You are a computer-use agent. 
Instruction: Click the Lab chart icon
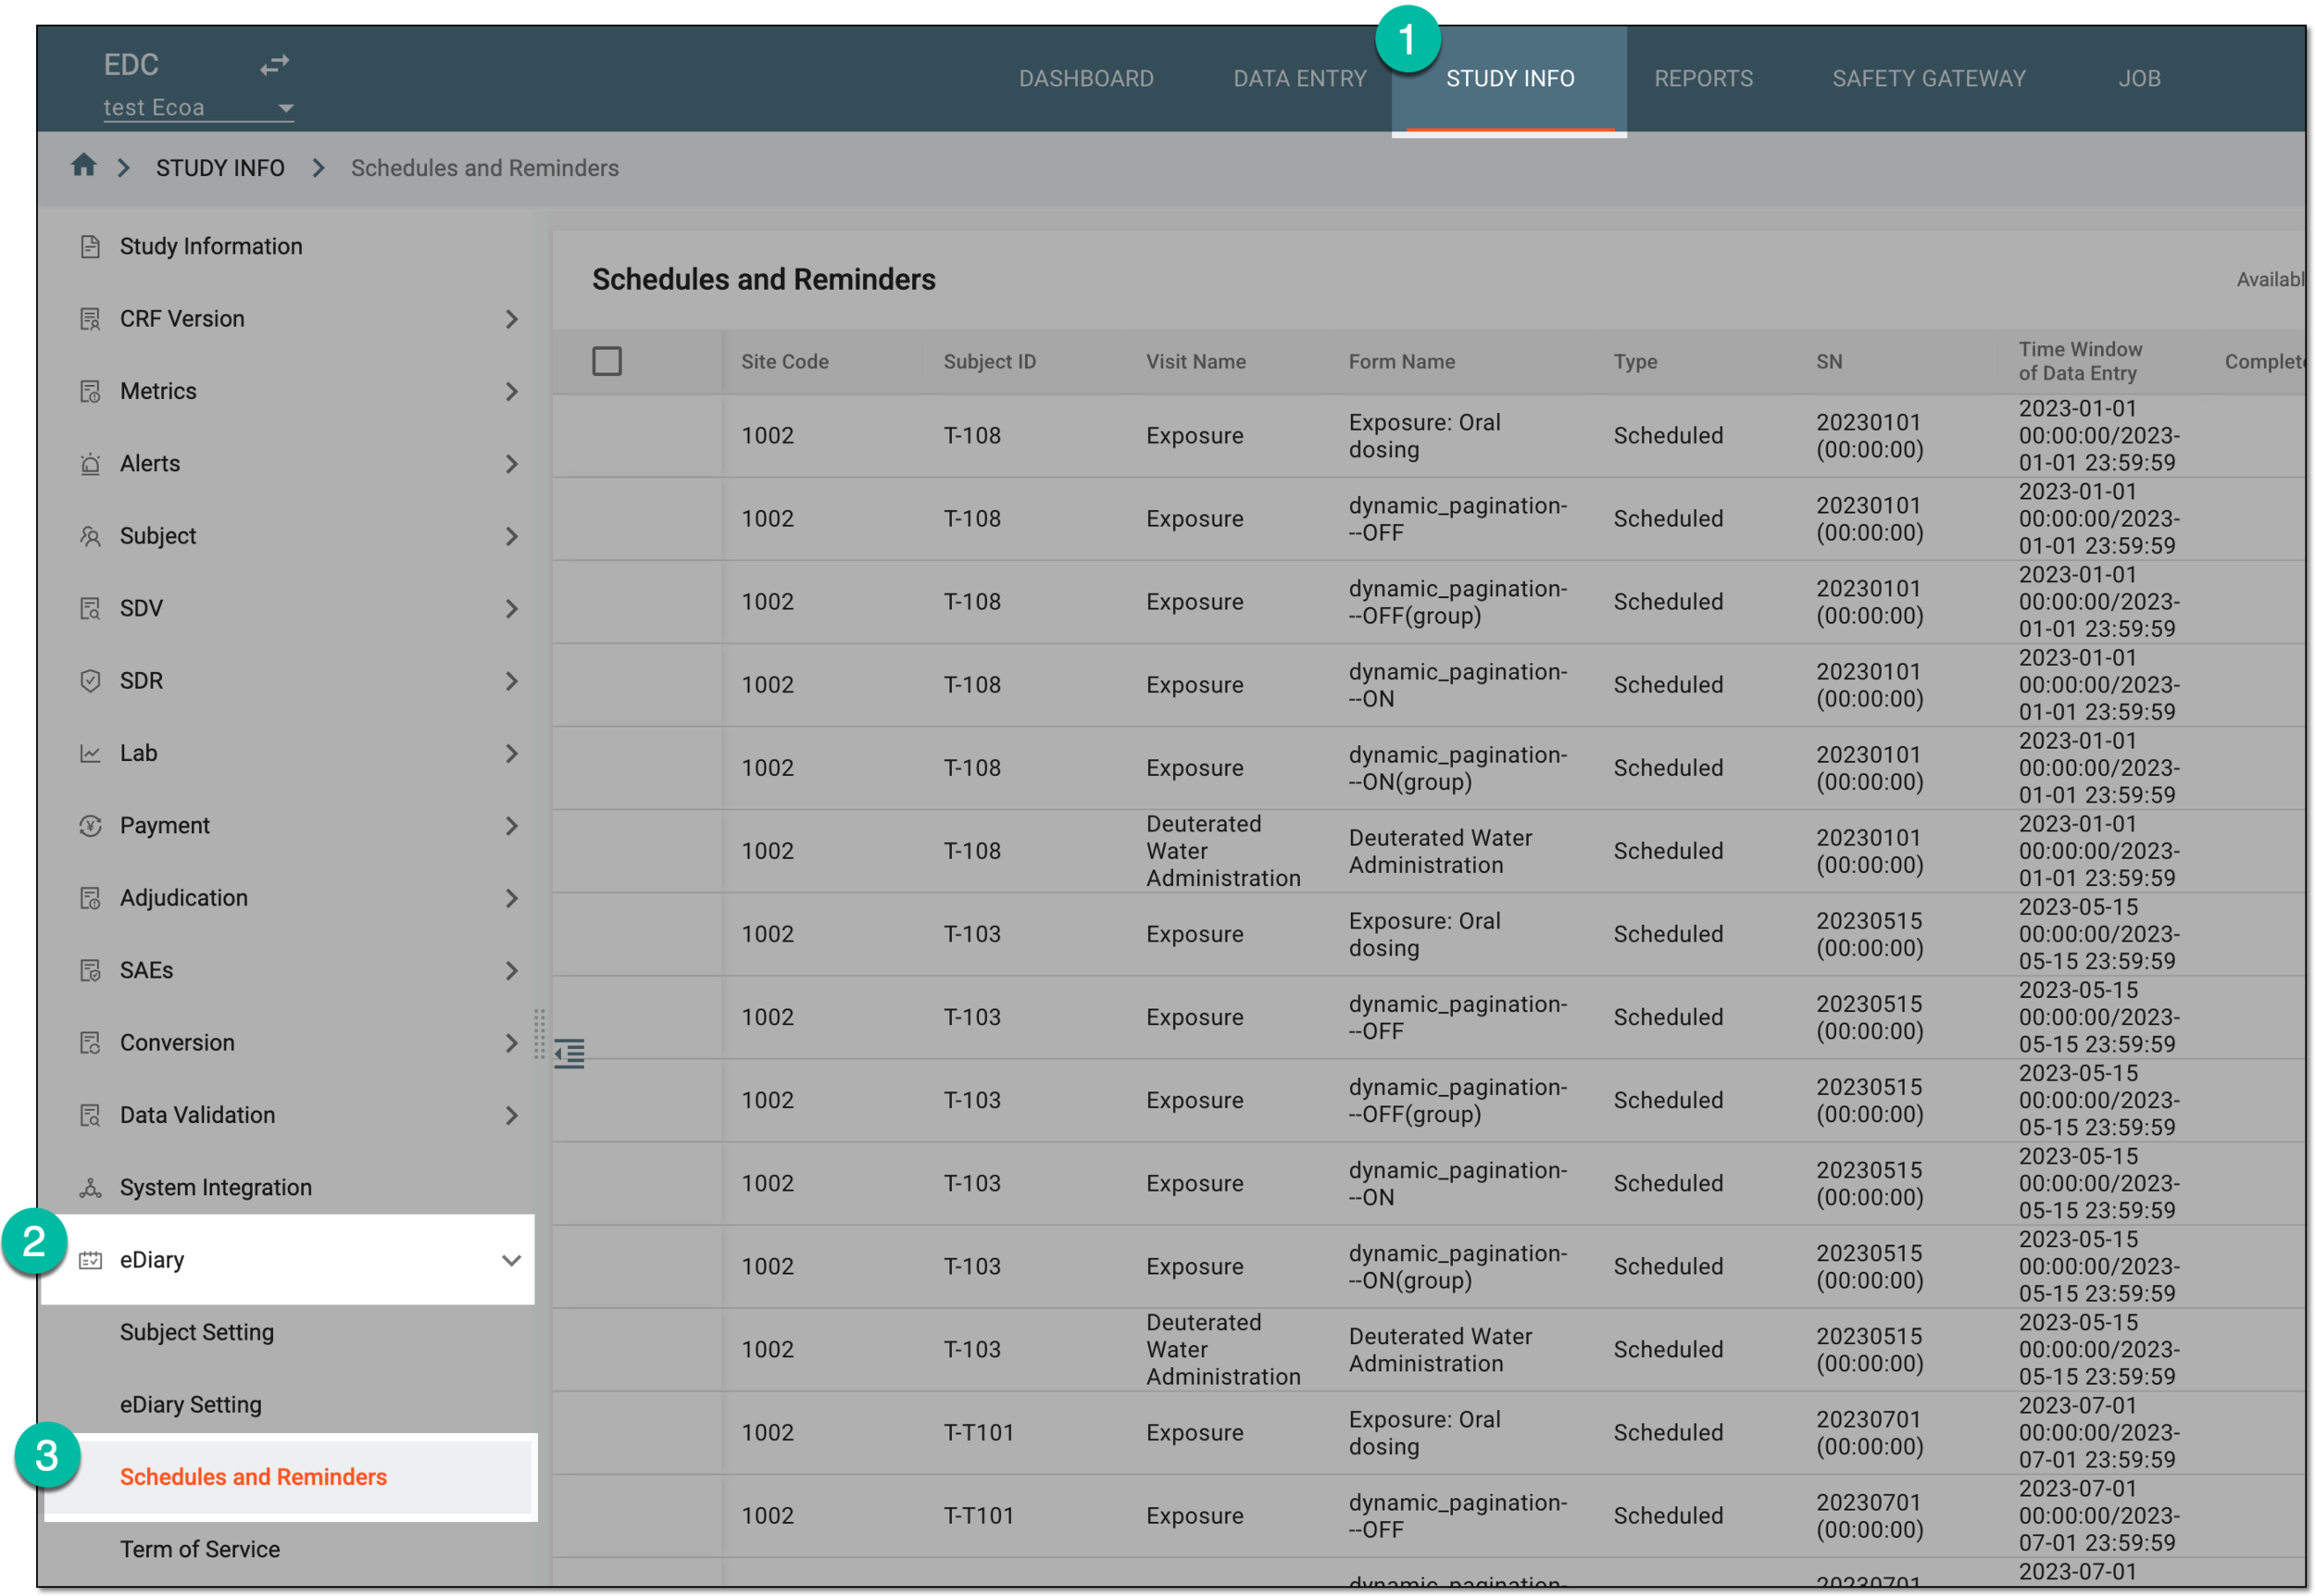(90, 753)
